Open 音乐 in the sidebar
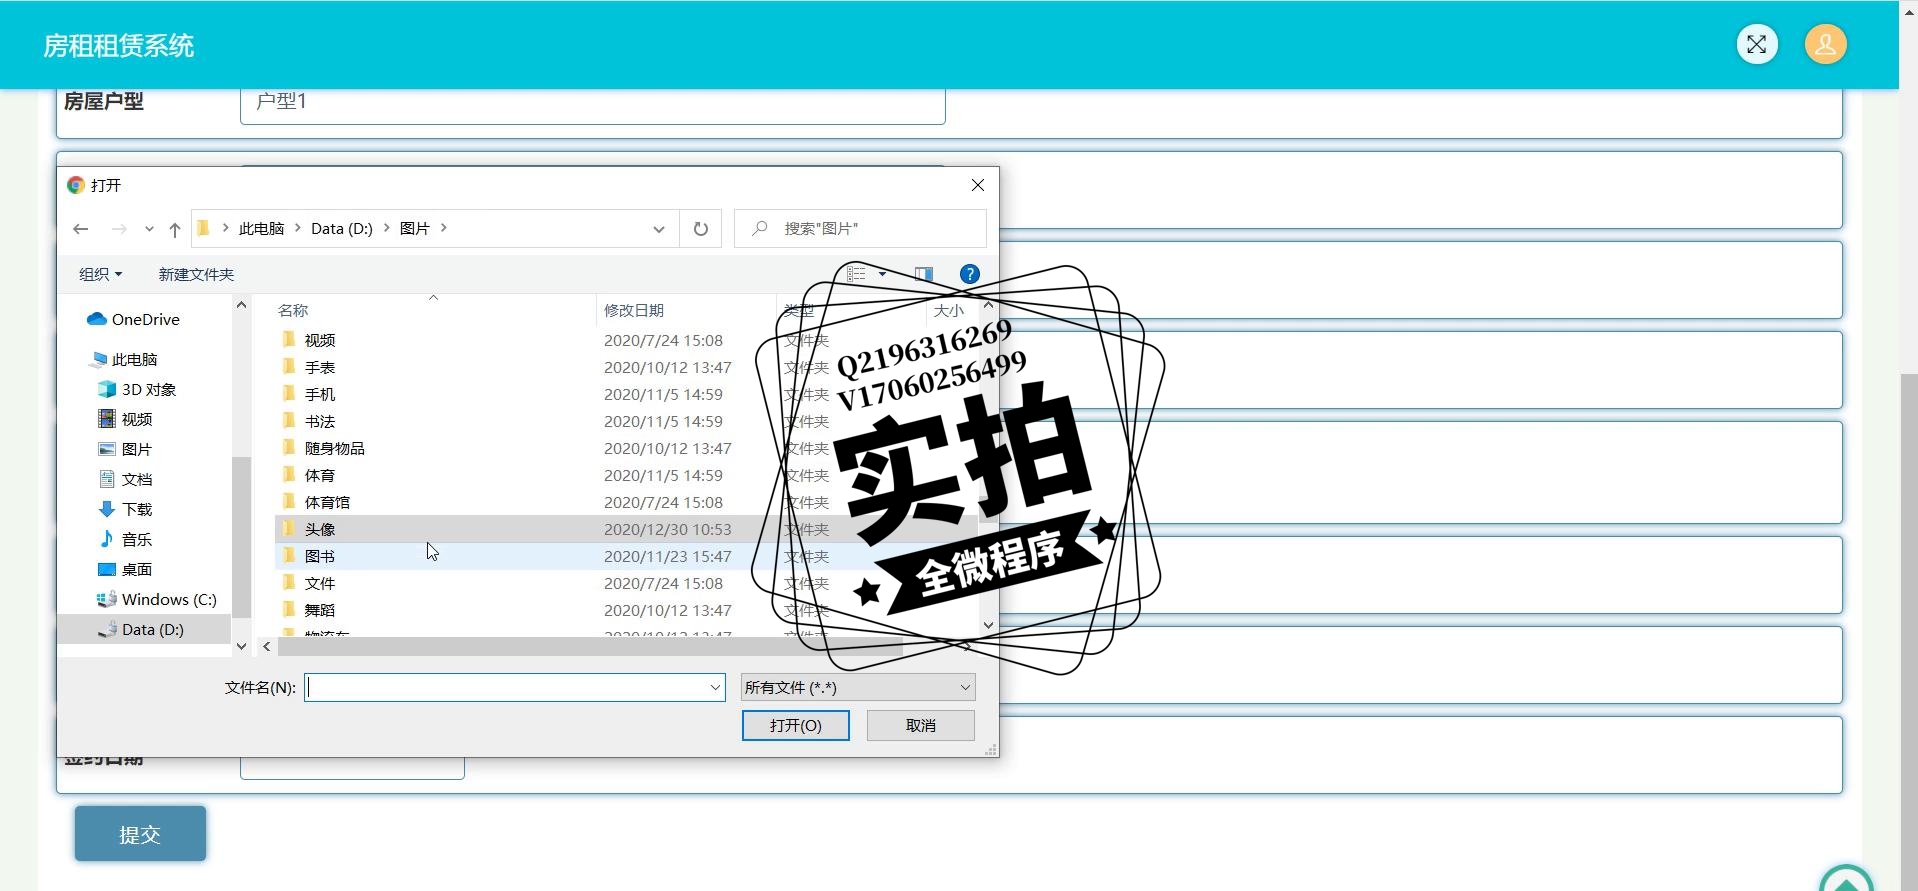This screenshot has height=891, width=1918. 126,539
